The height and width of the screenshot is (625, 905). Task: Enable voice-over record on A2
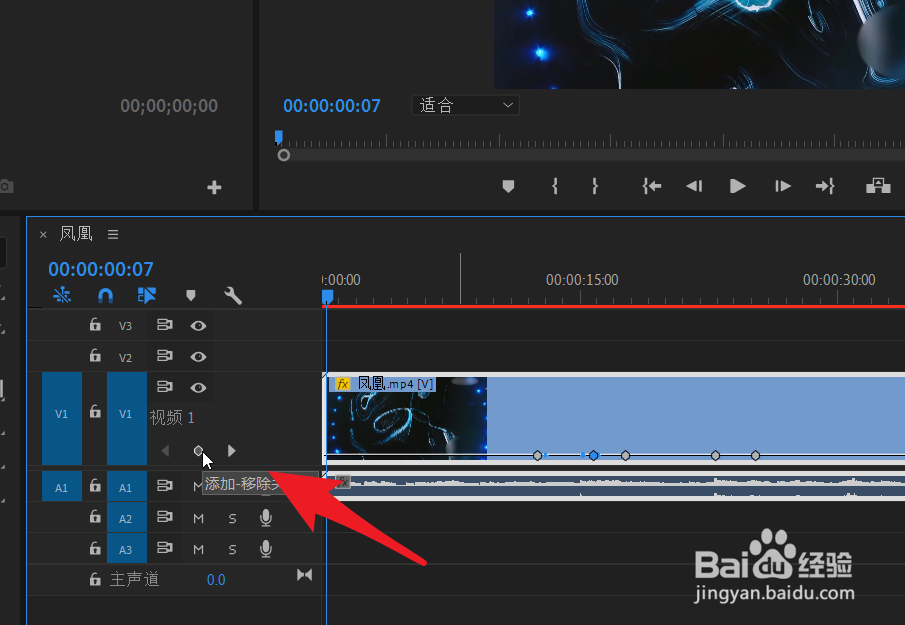(265, 518)
